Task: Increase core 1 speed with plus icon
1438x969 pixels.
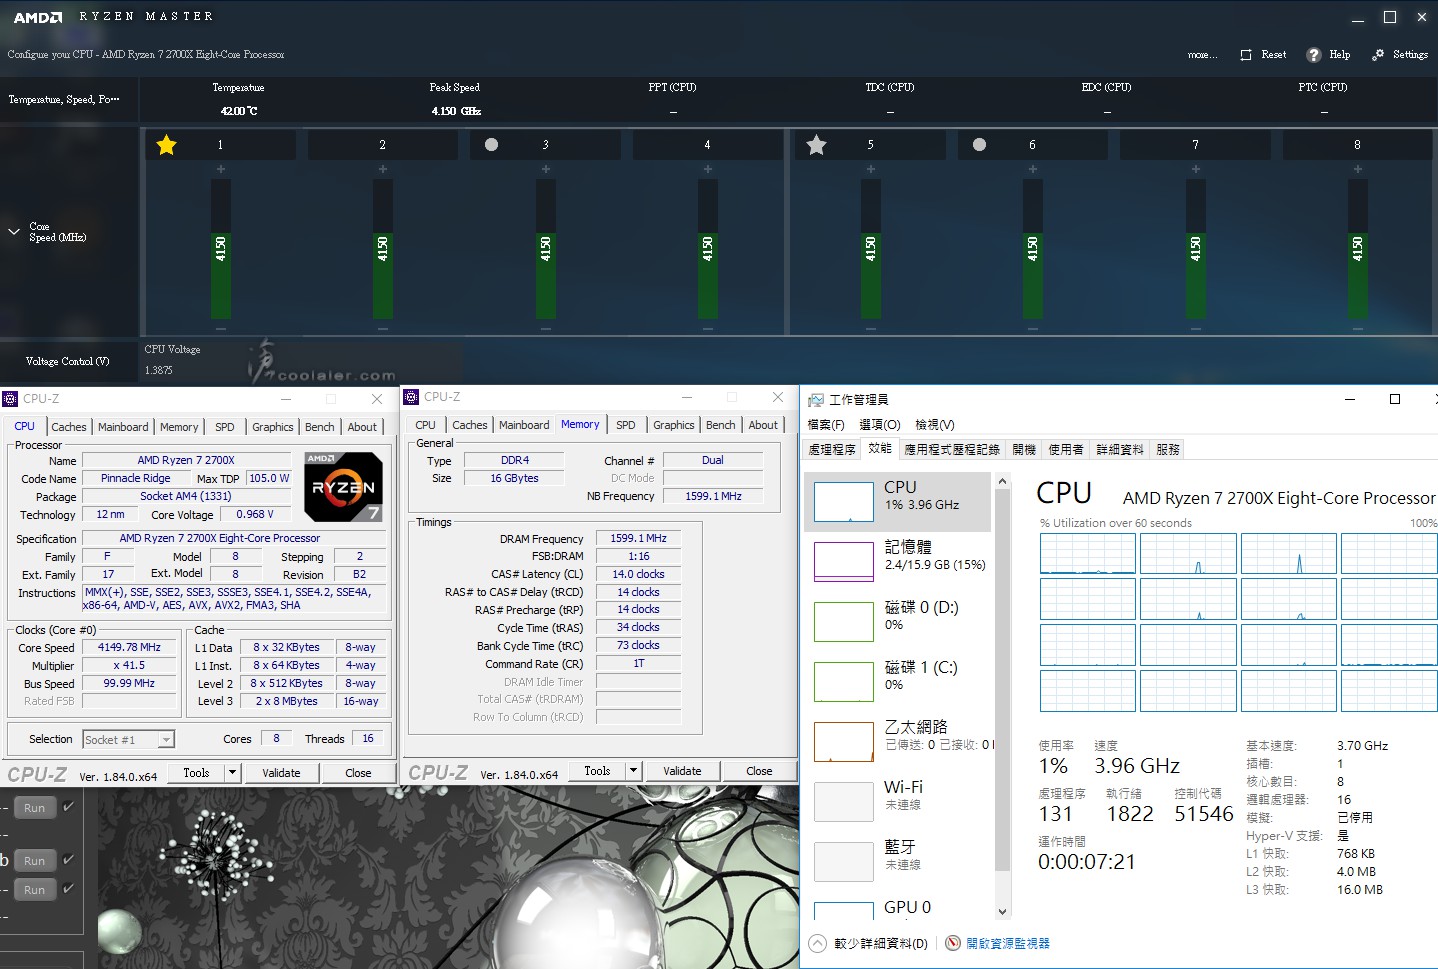Action: (x=220, y=169)
